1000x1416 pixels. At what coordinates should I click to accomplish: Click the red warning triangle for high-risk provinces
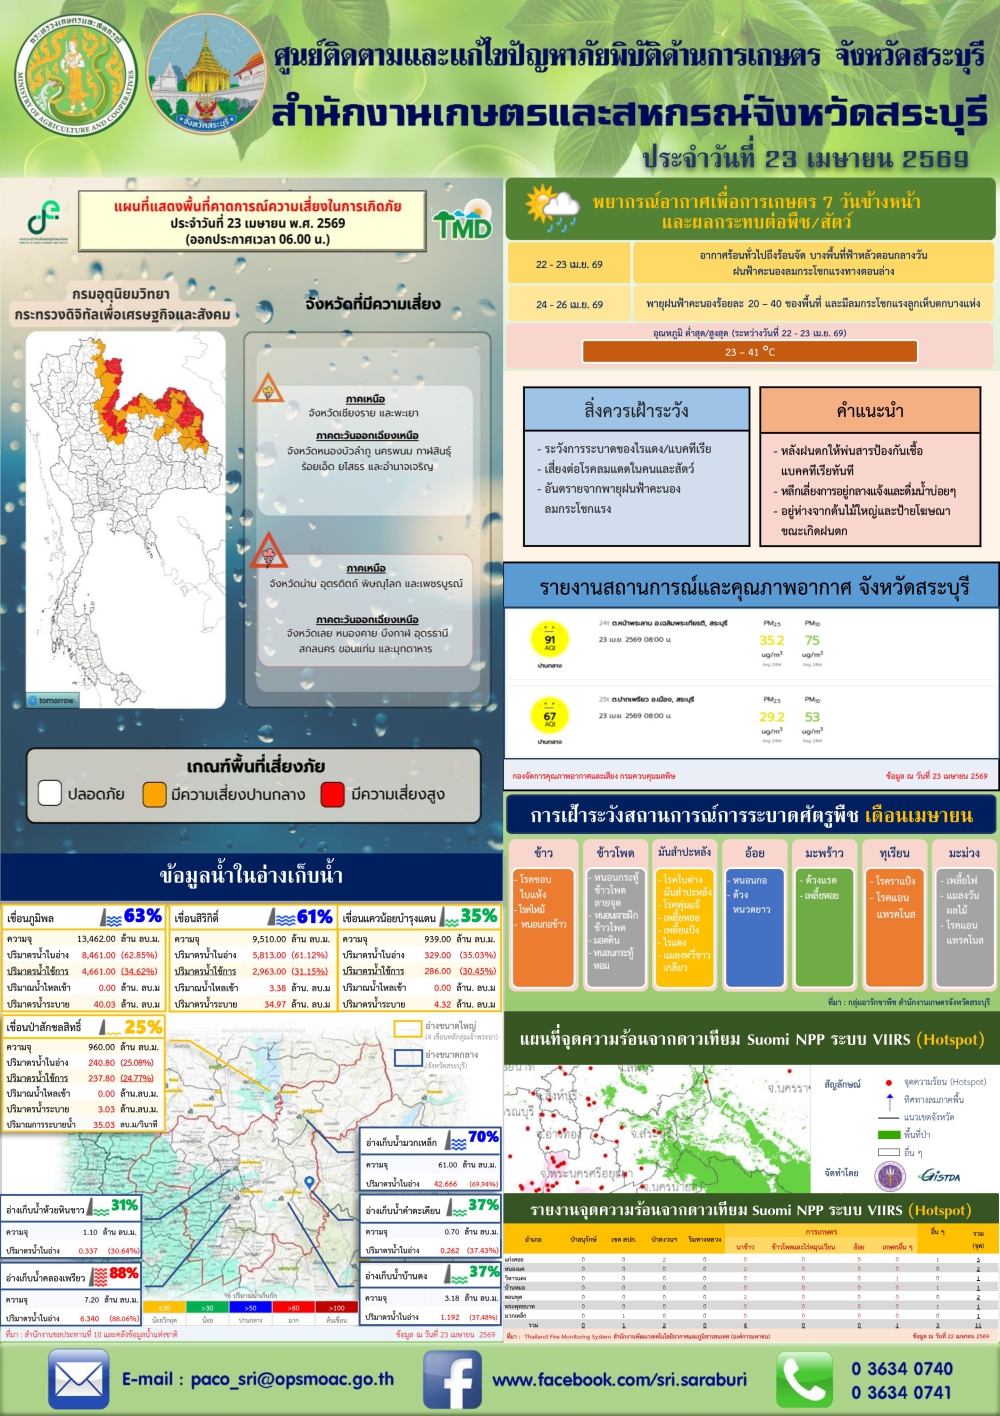pyautogui.click(x=268, y=549)
